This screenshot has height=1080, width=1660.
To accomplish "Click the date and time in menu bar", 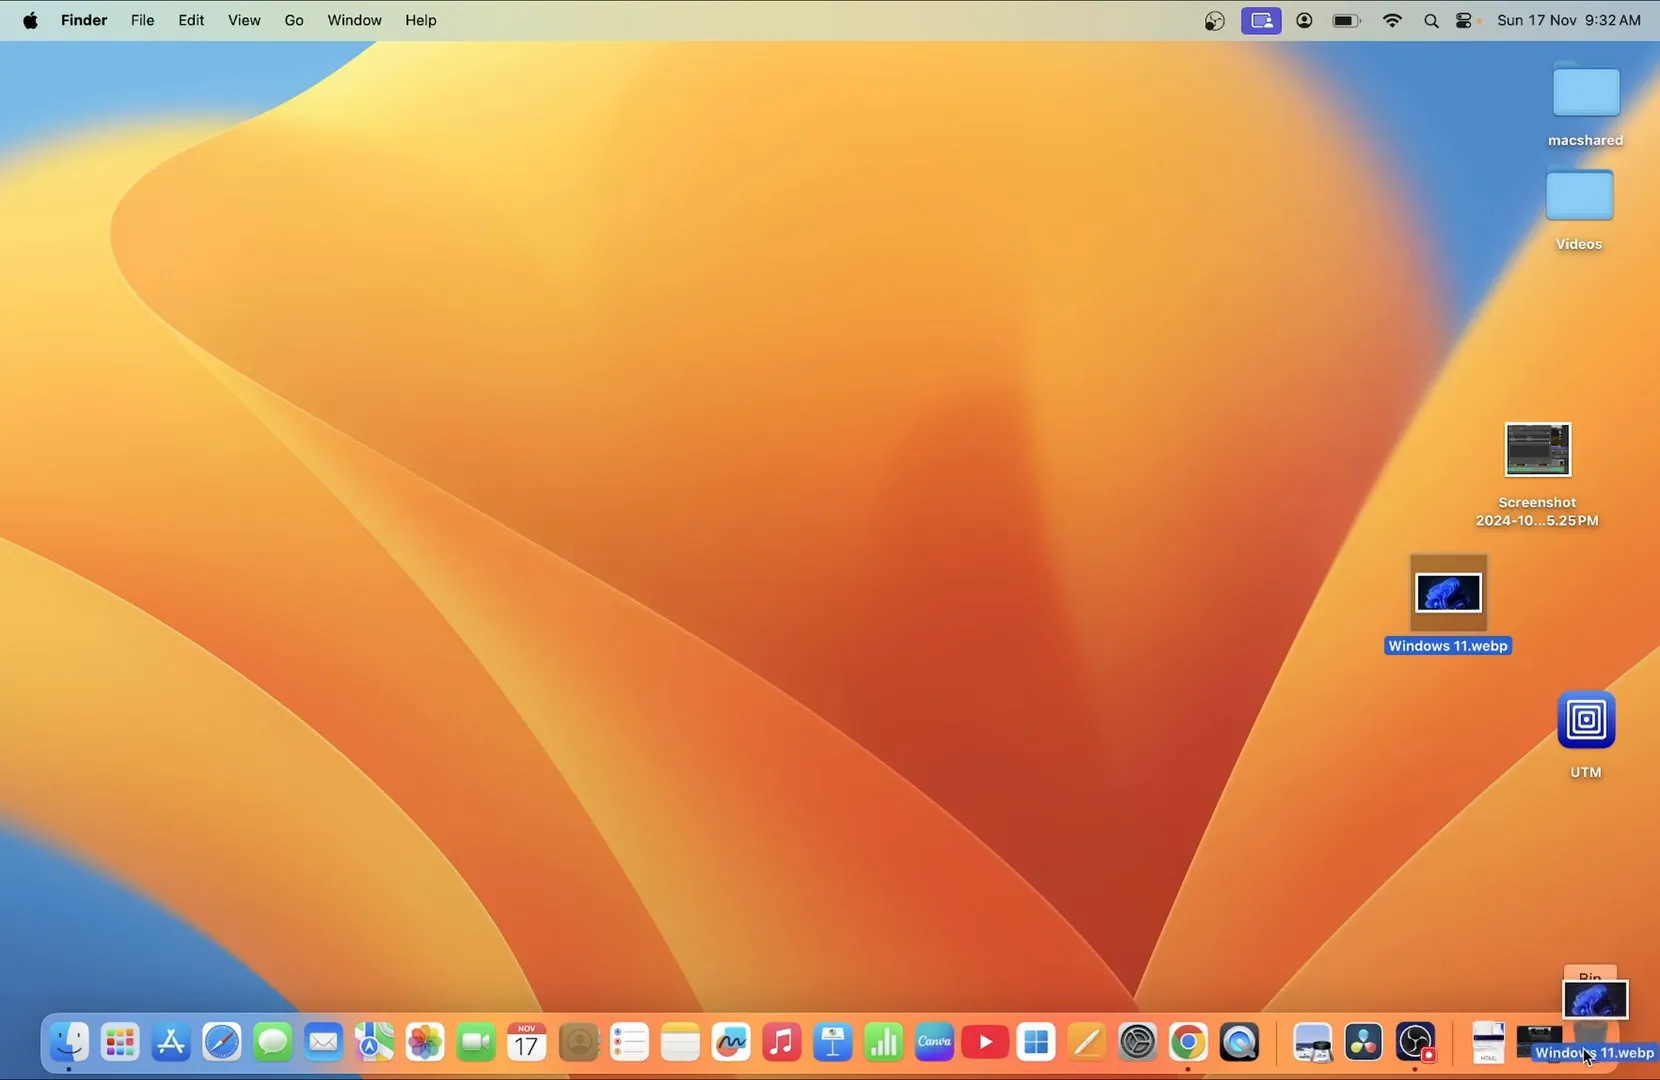I will 1568,20.
